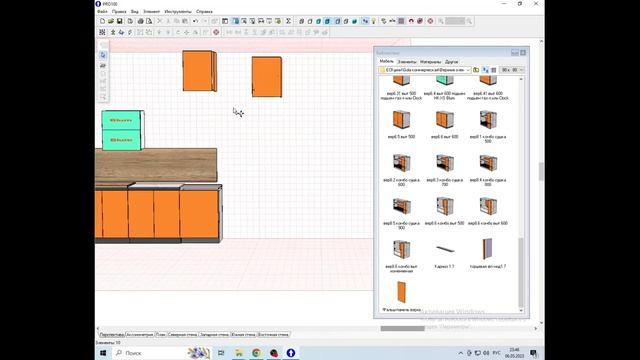Image resolution: width=640 pixels, height=360 pixels.
Task: Switch to the Мебель library tab
Action: [387, 62]
